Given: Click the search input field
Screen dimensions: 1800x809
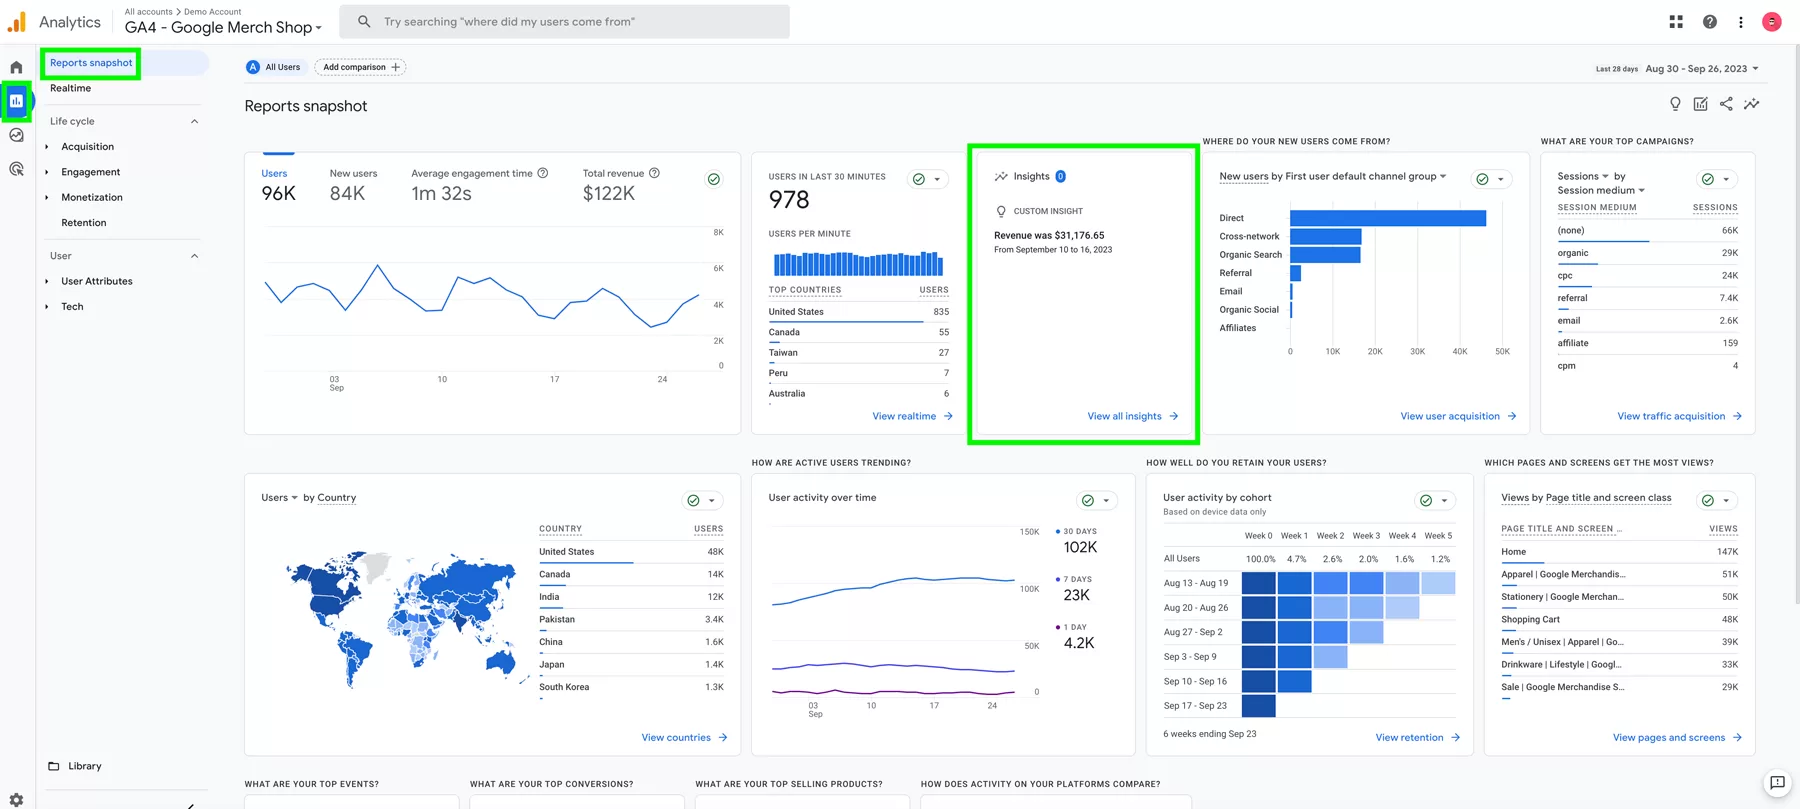Looking at the screenshot, I should click(564, 21).
